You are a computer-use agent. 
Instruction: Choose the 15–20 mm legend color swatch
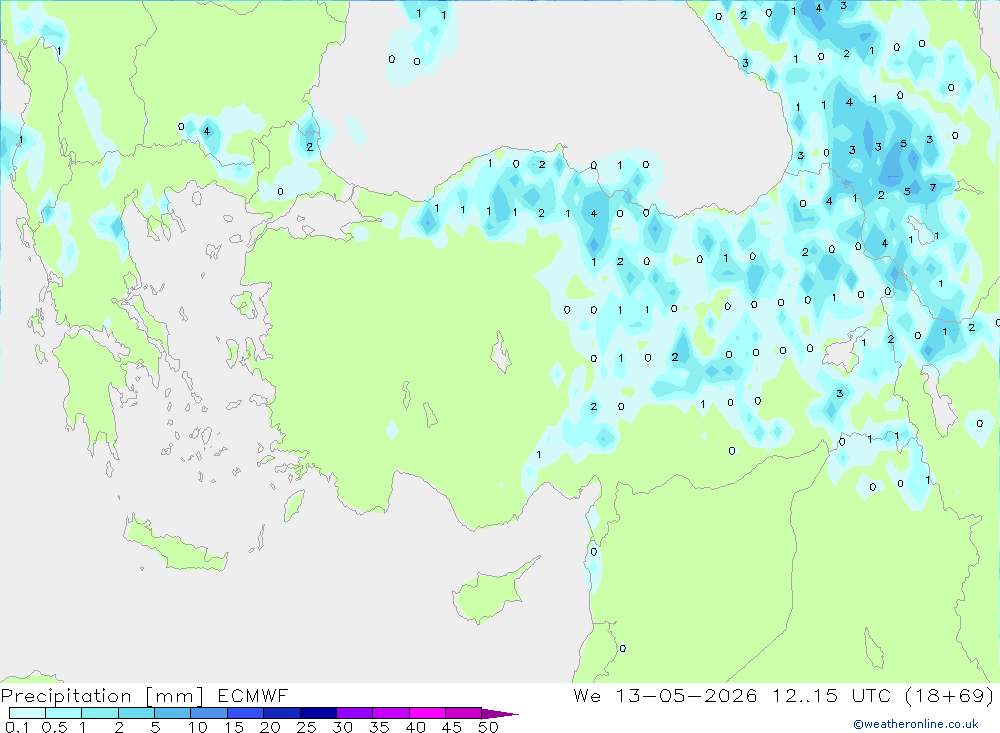[x=245, y=713]
